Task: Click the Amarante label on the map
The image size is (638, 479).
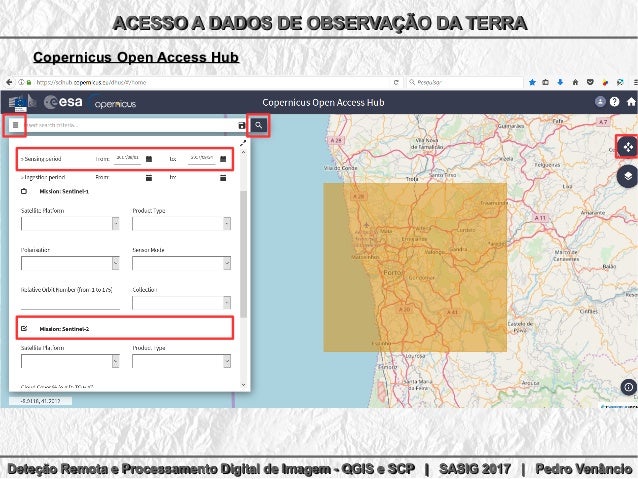Action: 592,212
